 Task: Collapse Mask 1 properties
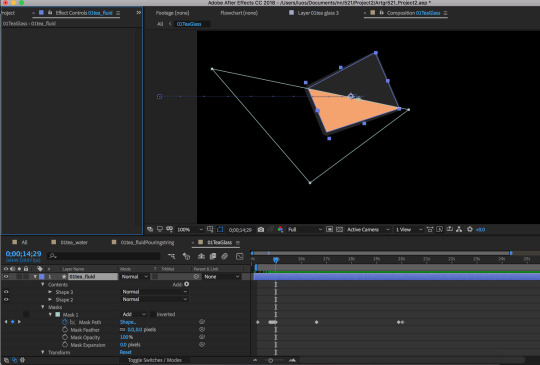click(x=50, y=314)
